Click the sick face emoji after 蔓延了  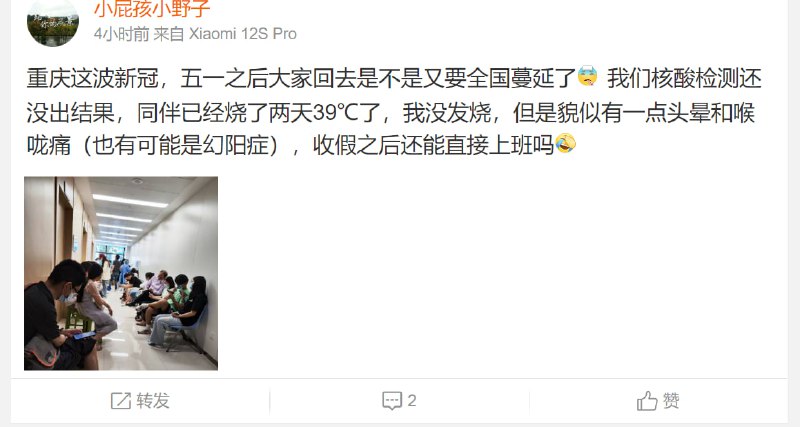(x=588, y=76)
